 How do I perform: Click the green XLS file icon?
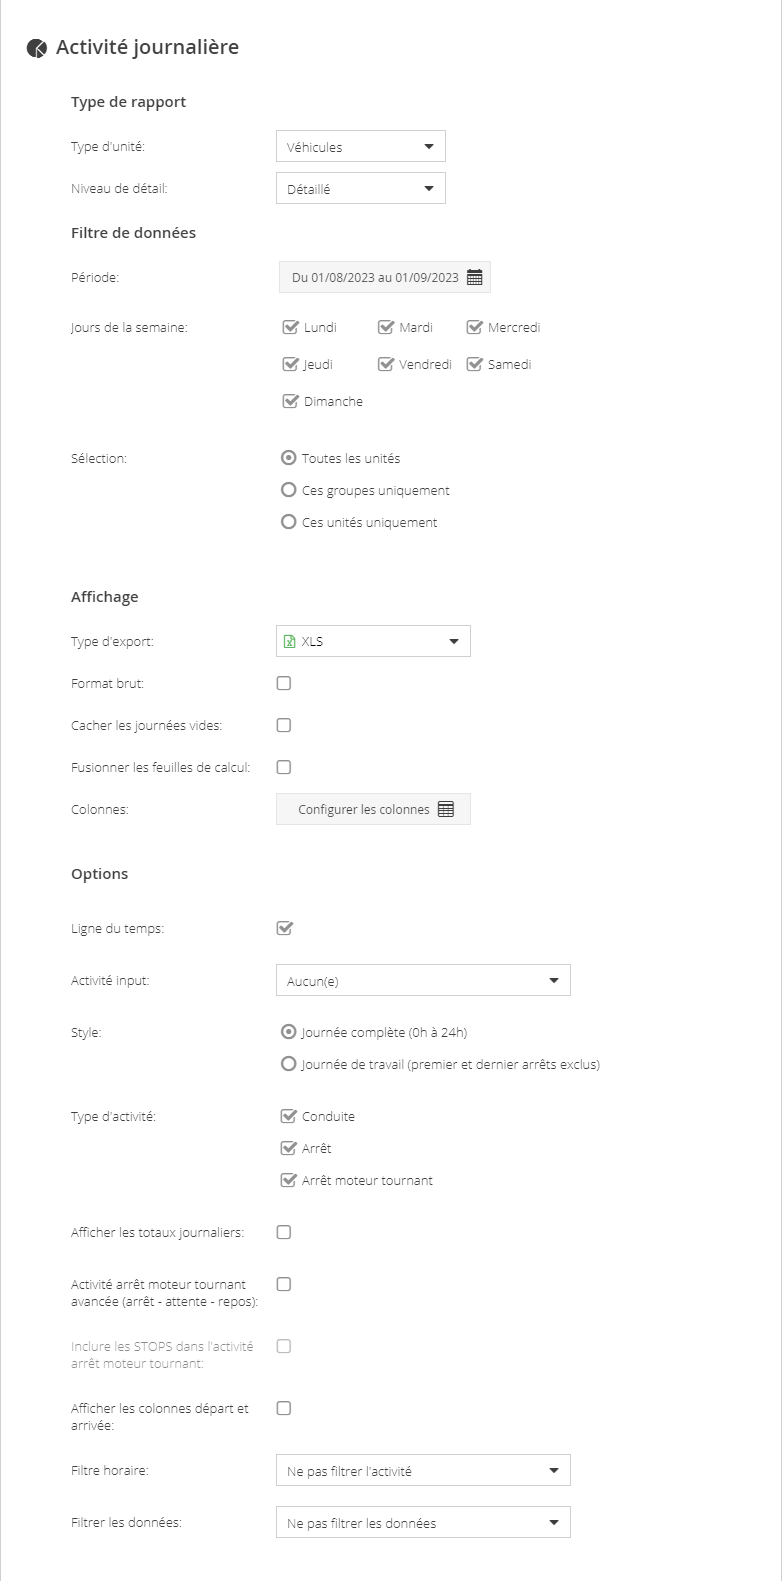coord(290,641)
